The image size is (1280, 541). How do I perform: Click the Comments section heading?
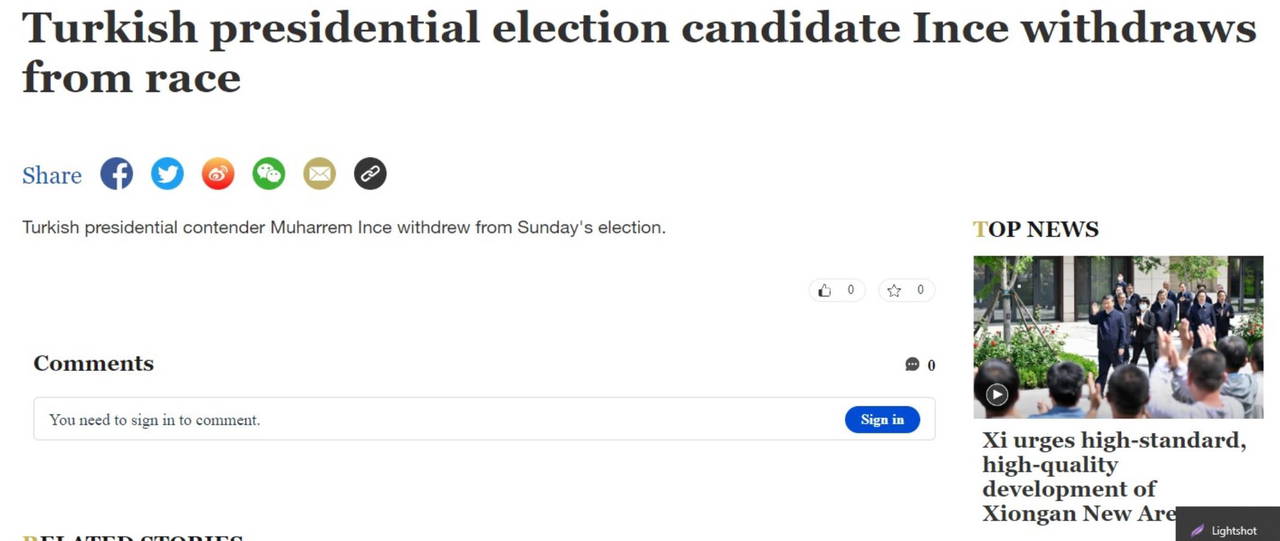pyautogui.click(x=94, y=363)
